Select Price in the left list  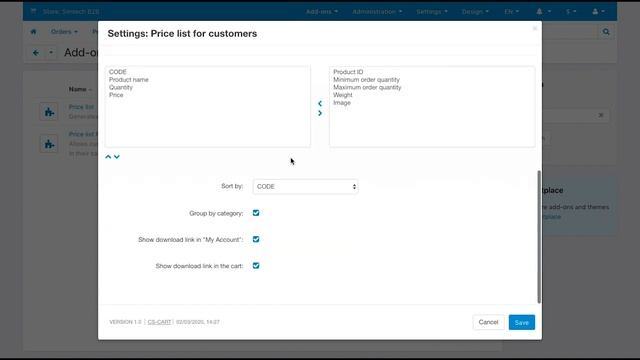click(116, 95)
